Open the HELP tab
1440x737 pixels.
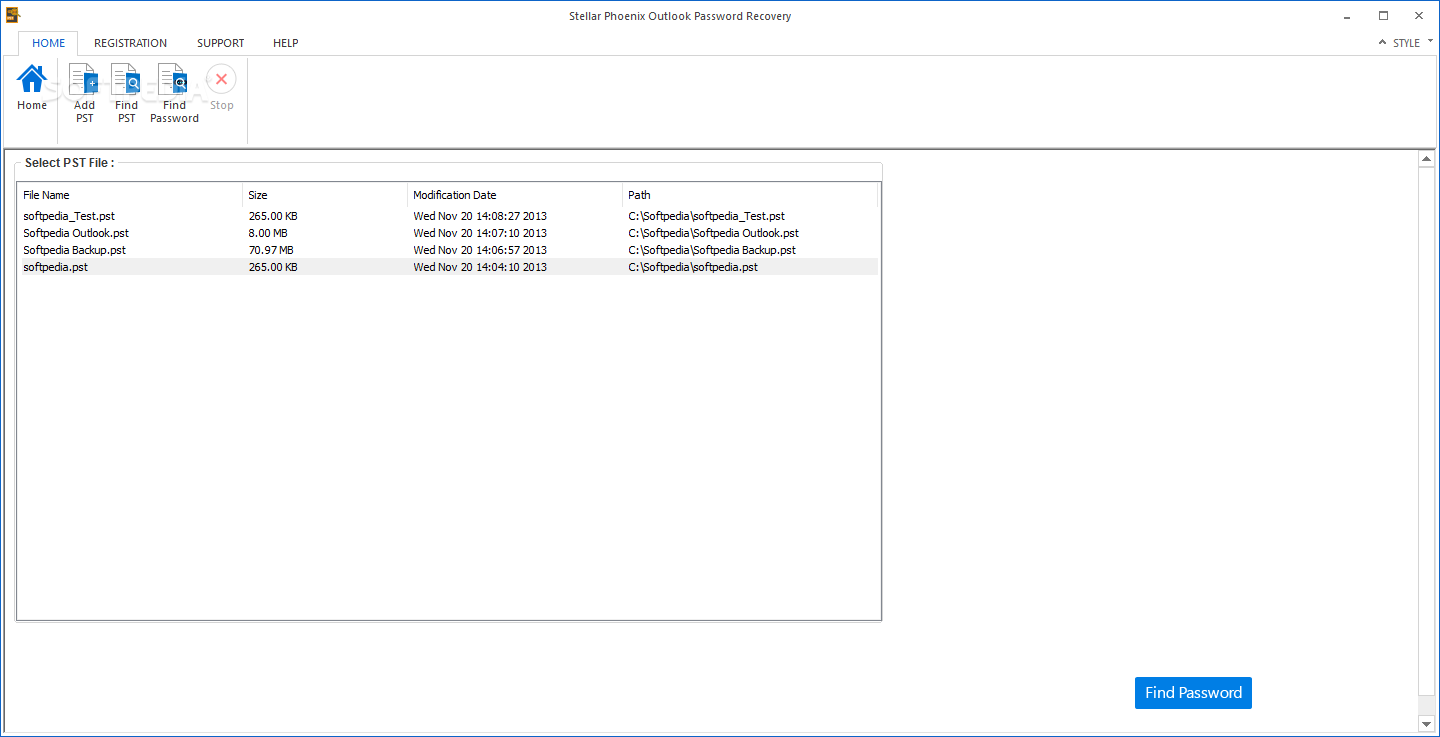[286, 43]
